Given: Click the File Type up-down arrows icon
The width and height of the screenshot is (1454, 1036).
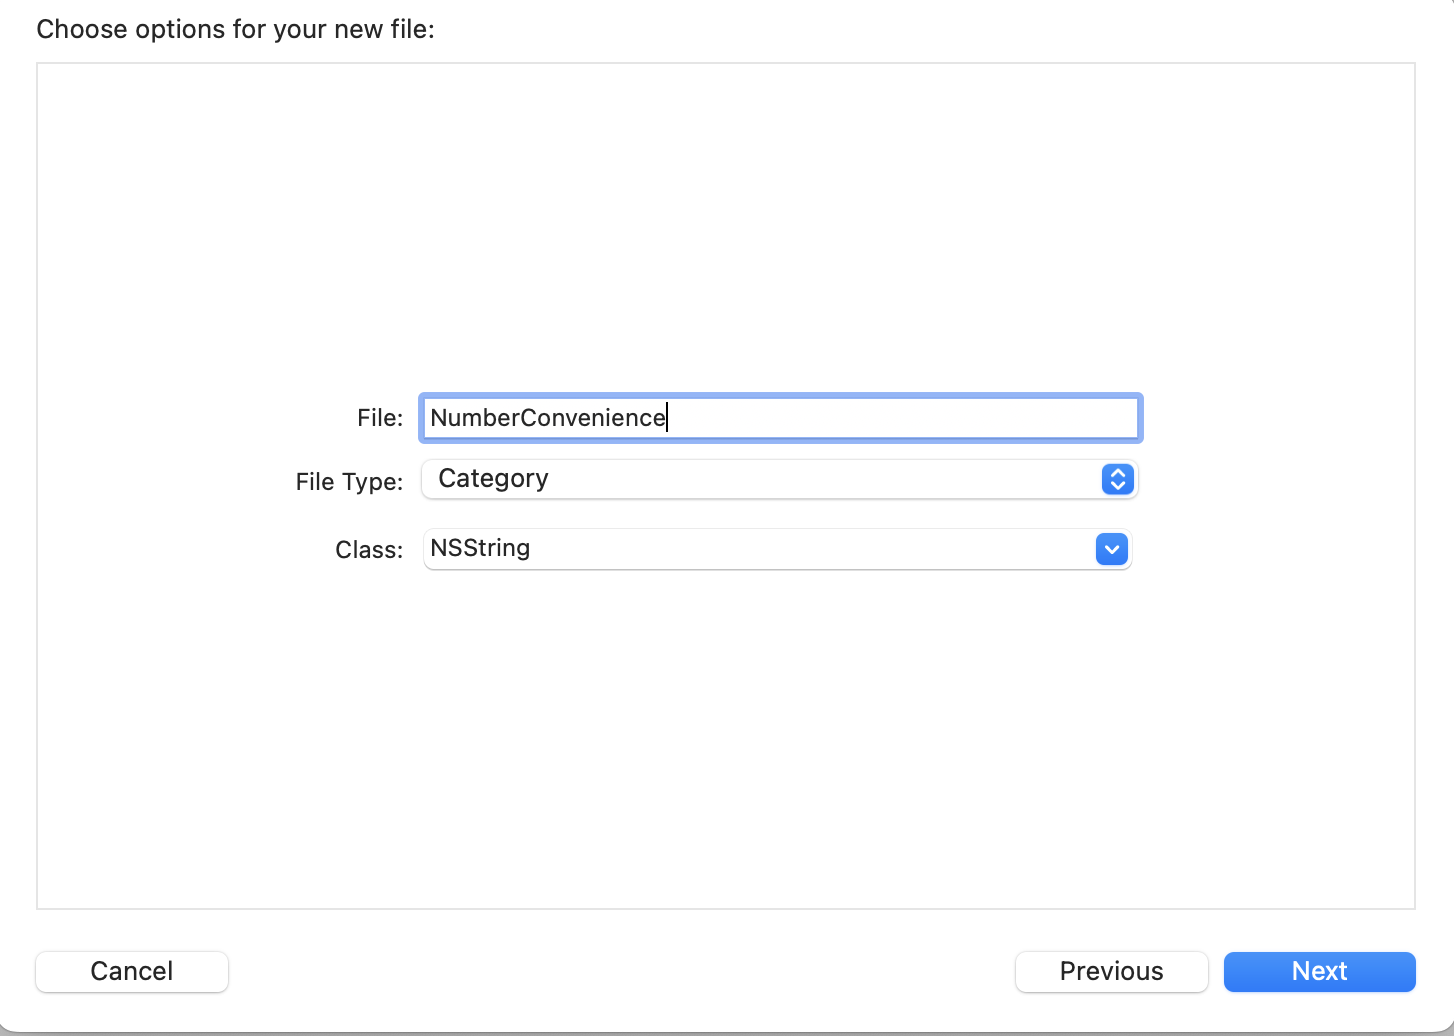Looking at the screenshot, I should tap(1117, 480).
